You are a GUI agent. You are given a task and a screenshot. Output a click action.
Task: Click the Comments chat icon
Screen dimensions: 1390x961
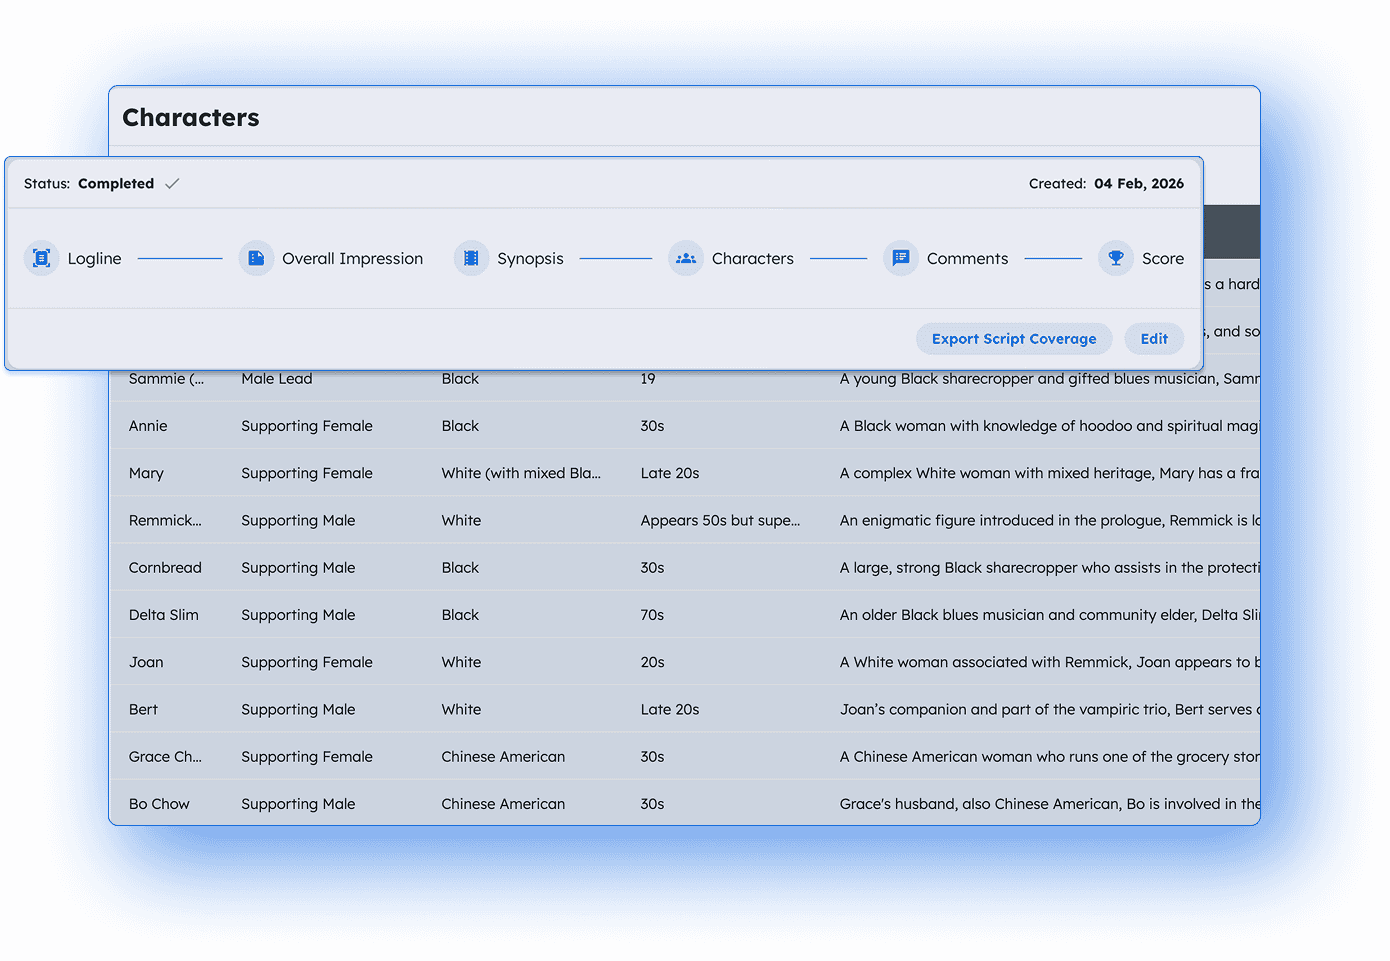click(x=901, y=258)
